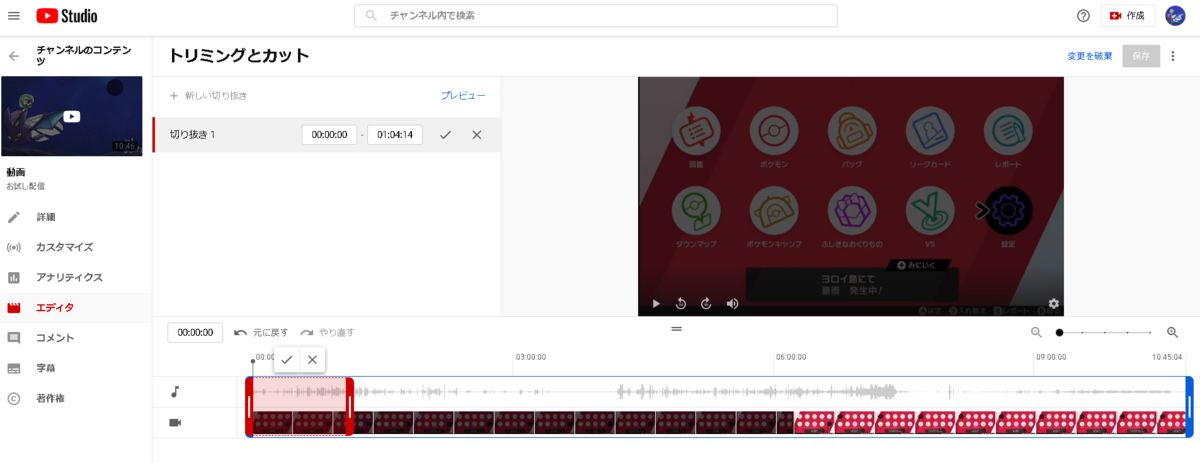This screenshot has height=463, width=1200.
Task: Click やり直す redo button
Action: pos(327,333)
